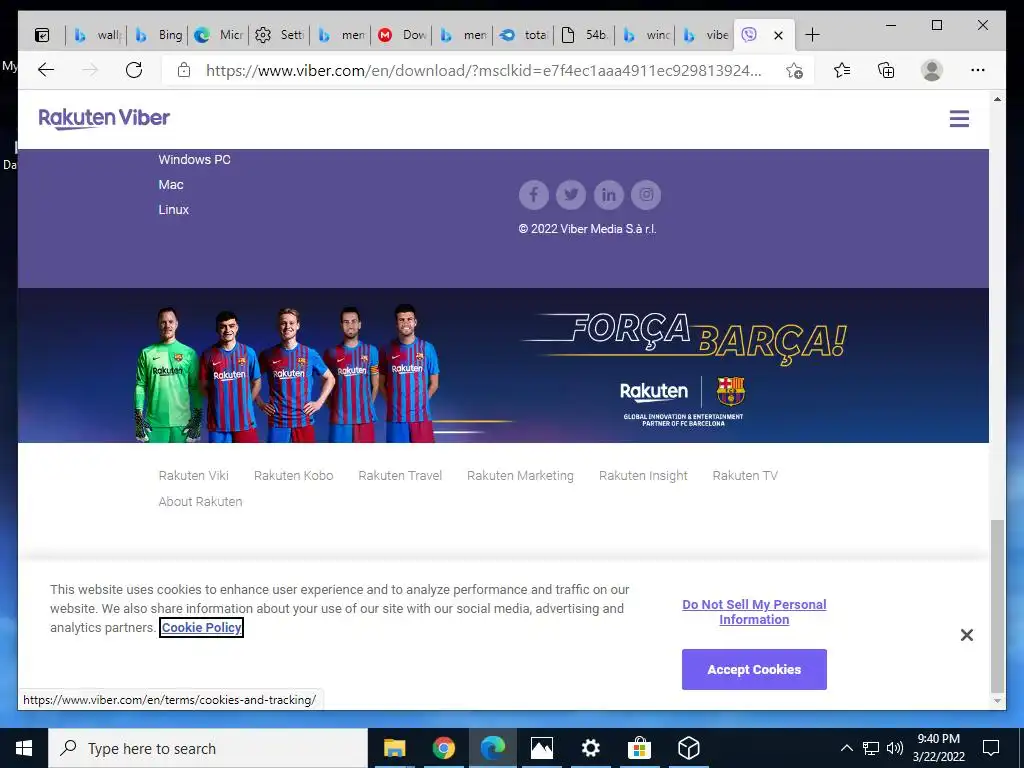The width and height of the screenshot is (1024, 768).
Task: Open Viber's Instagram page icon
Action: [x=646, y=195]
